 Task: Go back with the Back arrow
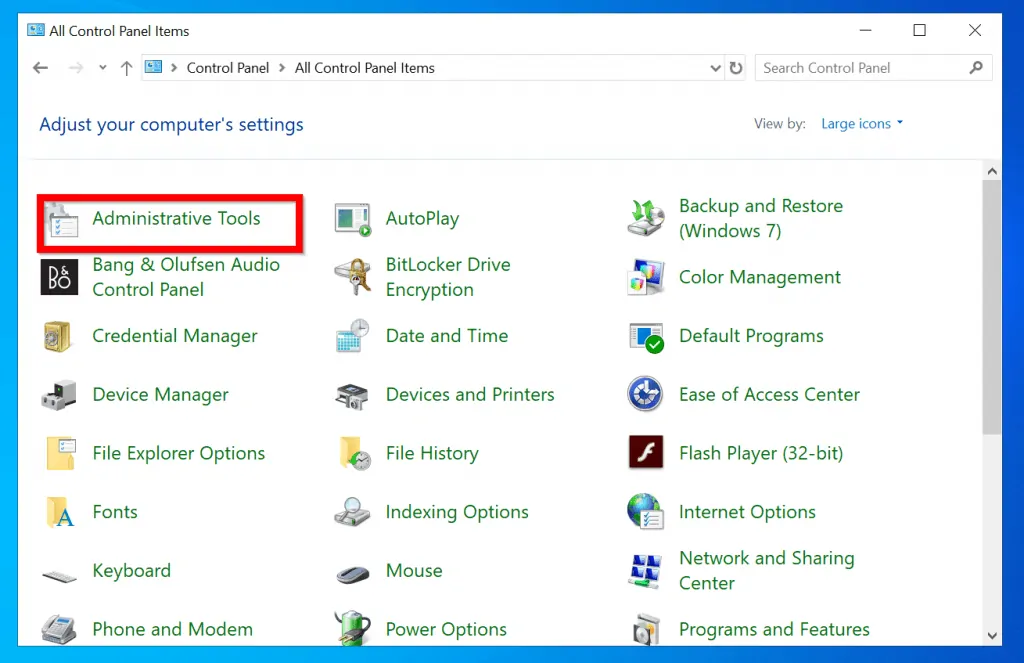(40, 68)
